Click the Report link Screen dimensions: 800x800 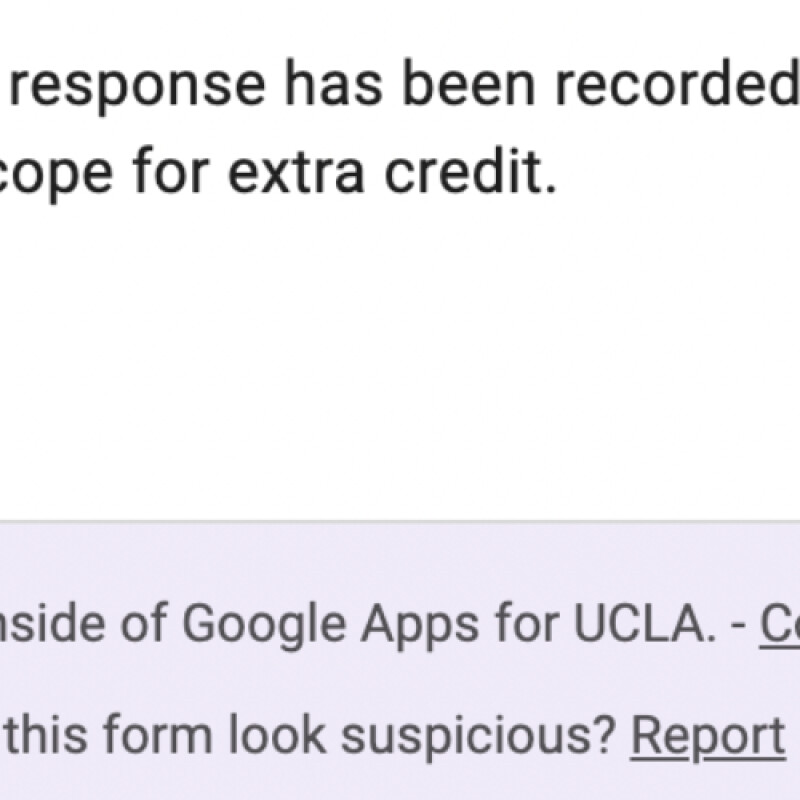coord(706,736)
